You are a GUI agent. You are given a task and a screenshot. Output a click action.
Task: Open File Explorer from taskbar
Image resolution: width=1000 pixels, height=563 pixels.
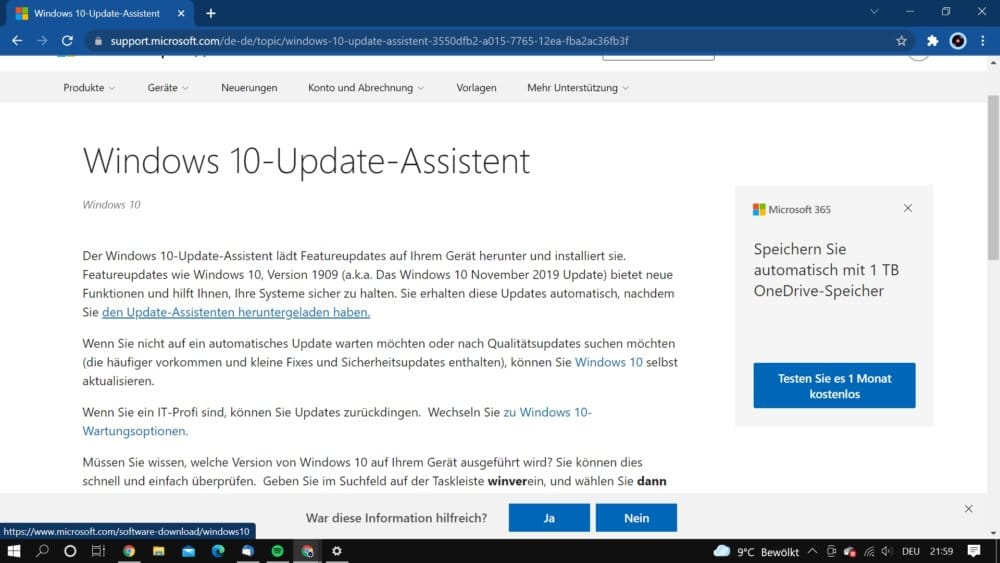point(158,551)
